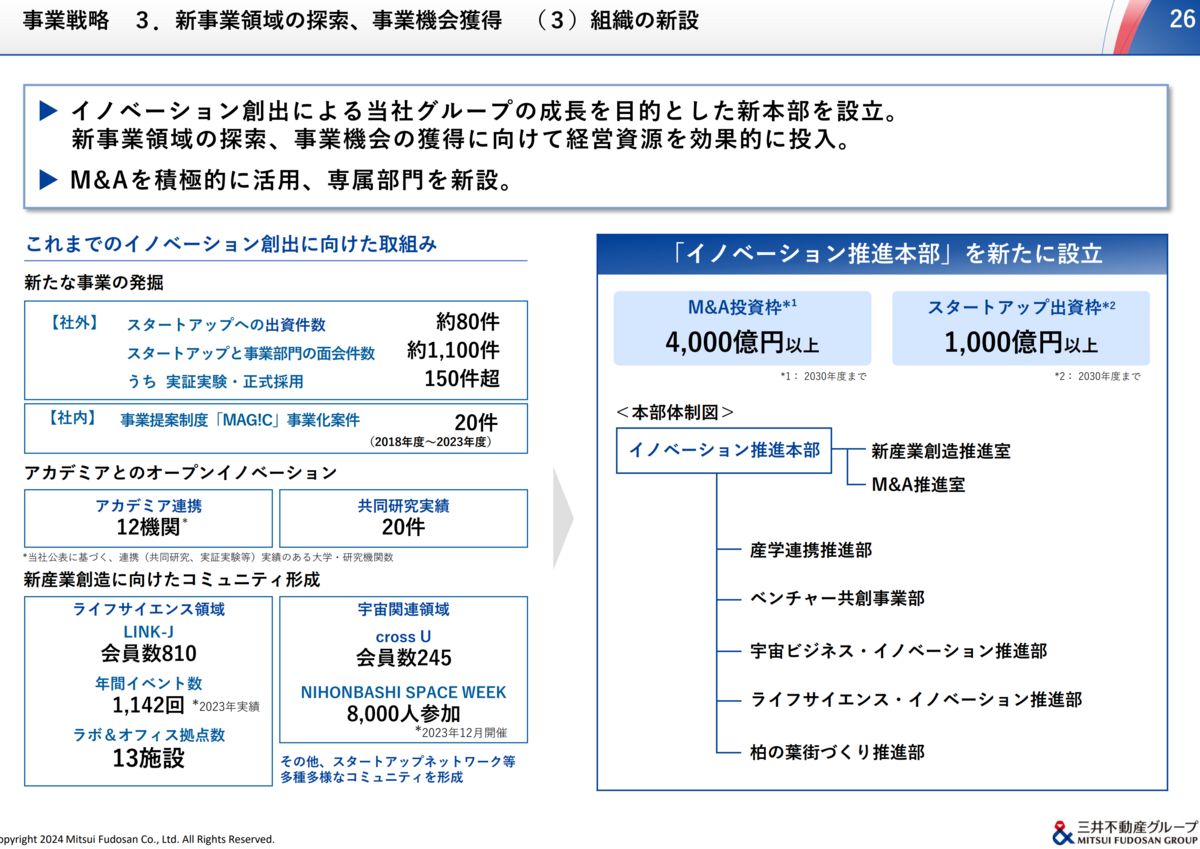
Task: Click the 【社内】 tag
Action: pyautogui.click(x=71, y=419)
